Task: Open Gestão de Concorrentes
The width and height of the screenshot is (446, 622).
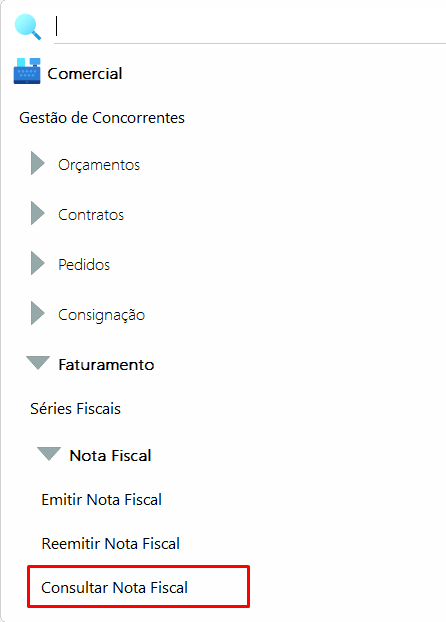Action: [x=102, y=118]
